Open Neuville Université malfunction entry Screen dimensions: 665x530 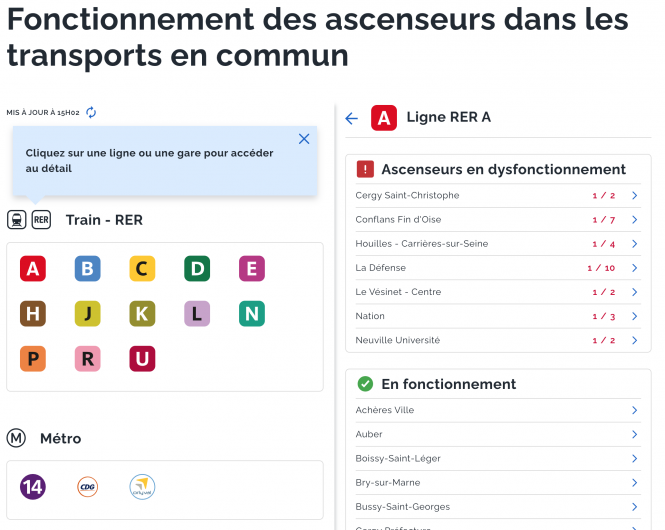pyautogui.click(x=498, y=340)
